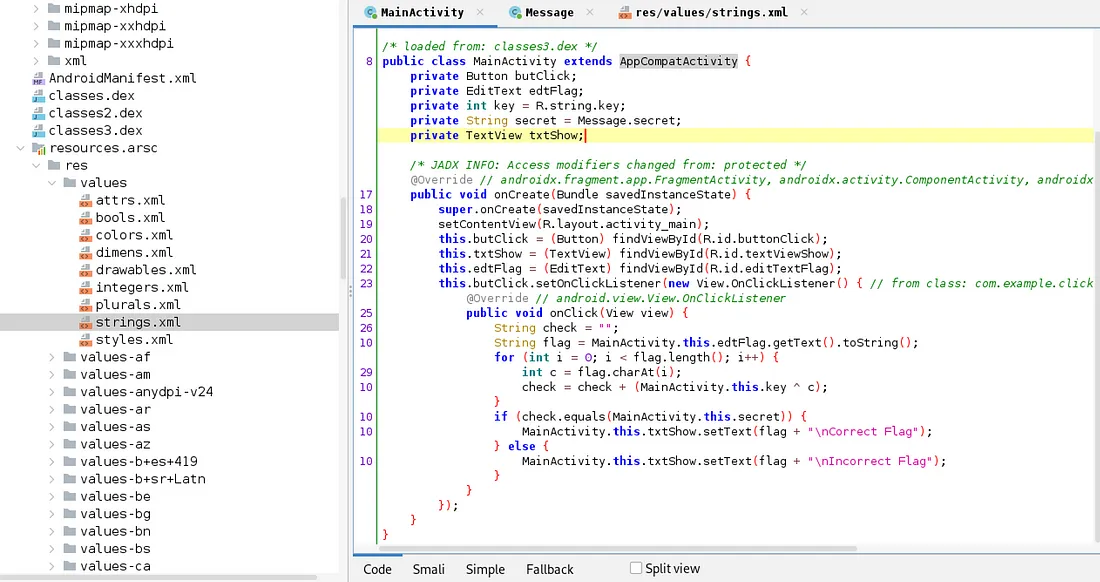Click the classes3.dex file icon
Viewport: 1100px width, 582px height.
pyautogui.click(x=39, y=131)
